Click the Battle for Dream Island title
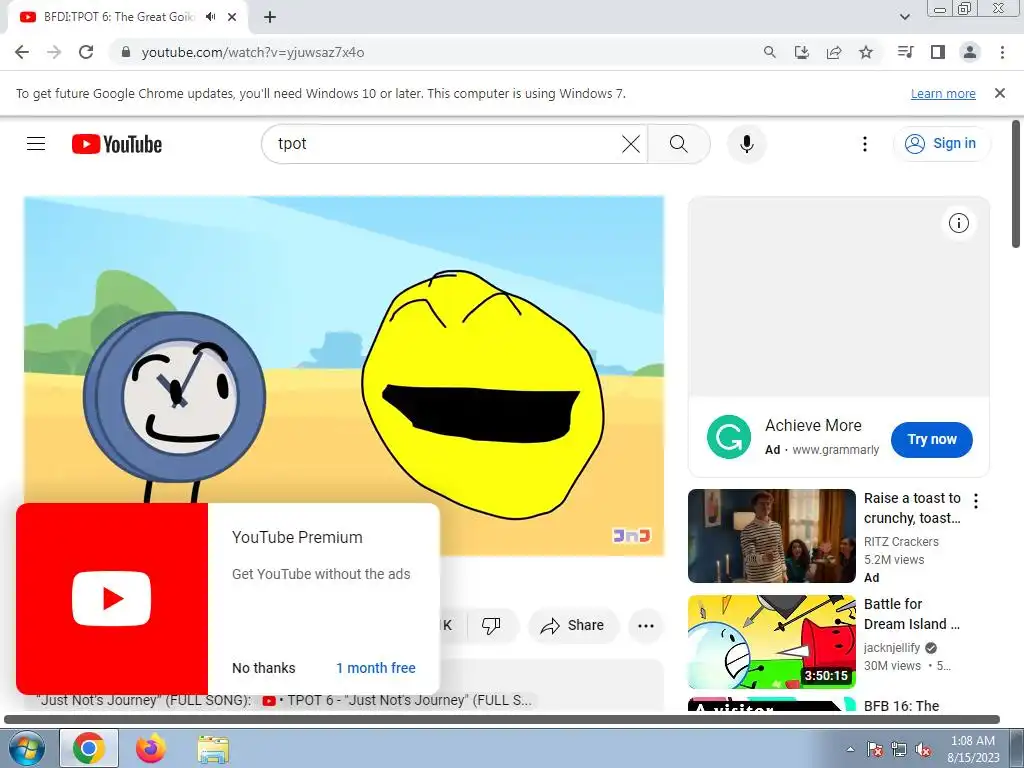 (912, 614)
